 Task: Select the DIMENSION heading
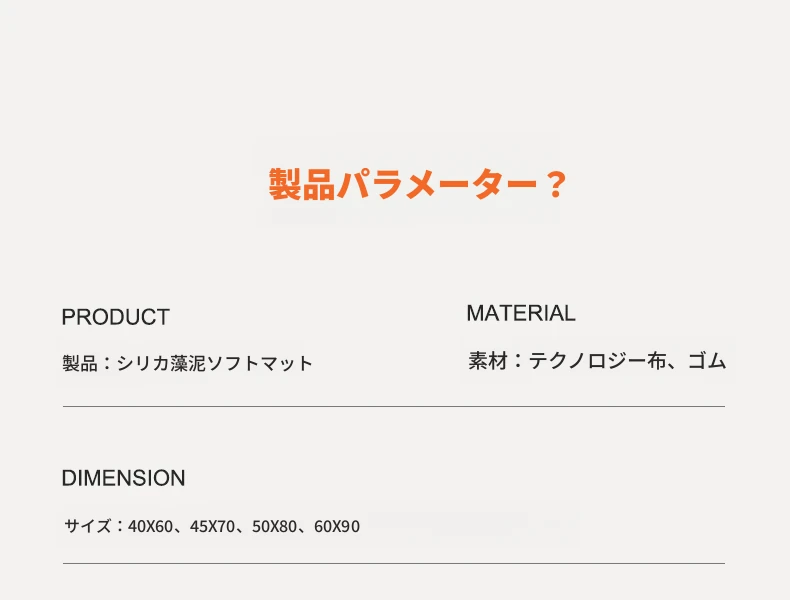123,478
